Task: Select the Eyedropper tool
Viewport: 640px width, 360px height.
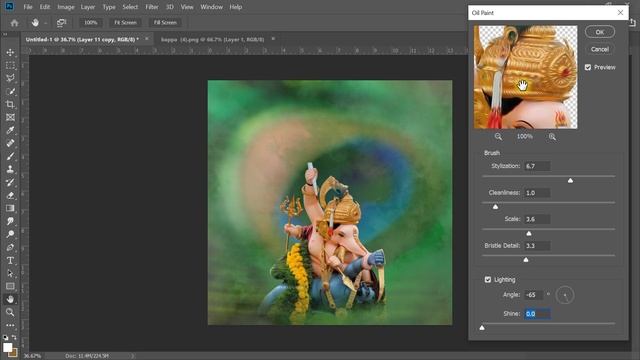Action: point(10,130)
